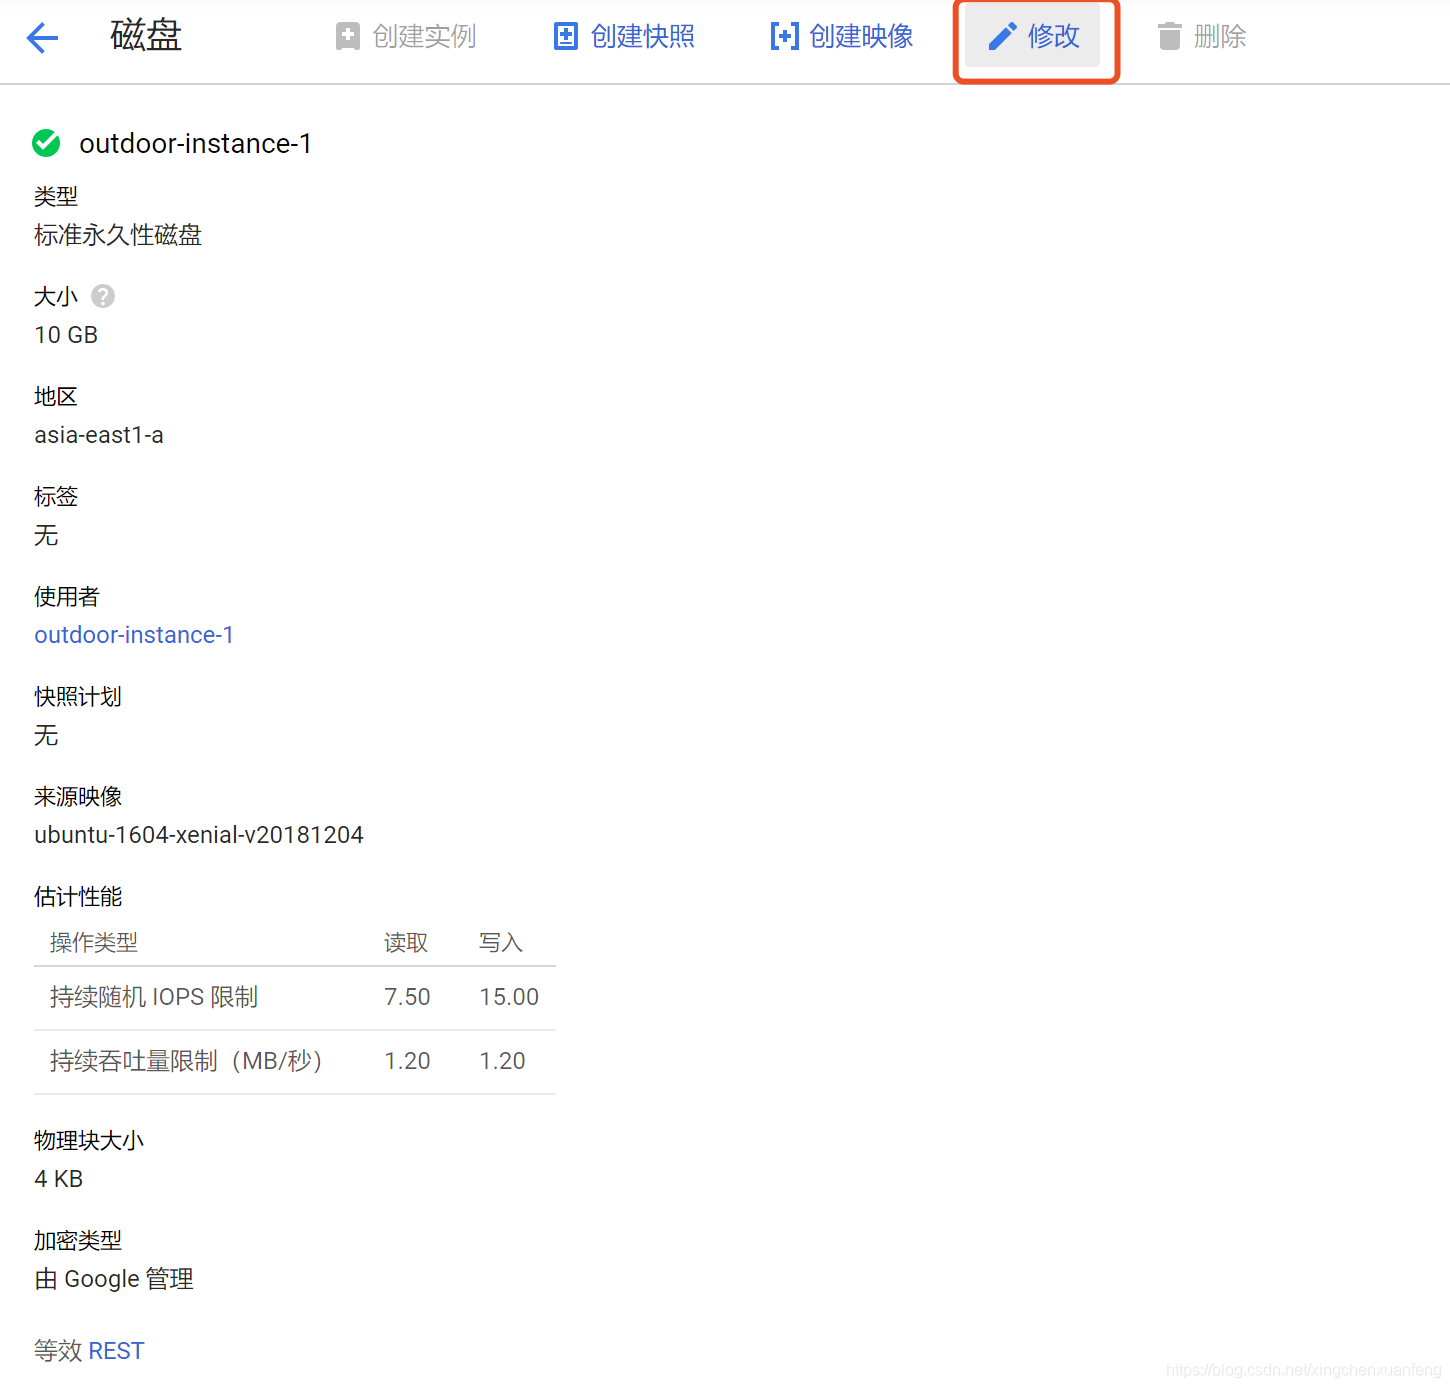This screenshot has height=1388, width=1450.
Task: Click the green status check icon
Action: [46, 143]
